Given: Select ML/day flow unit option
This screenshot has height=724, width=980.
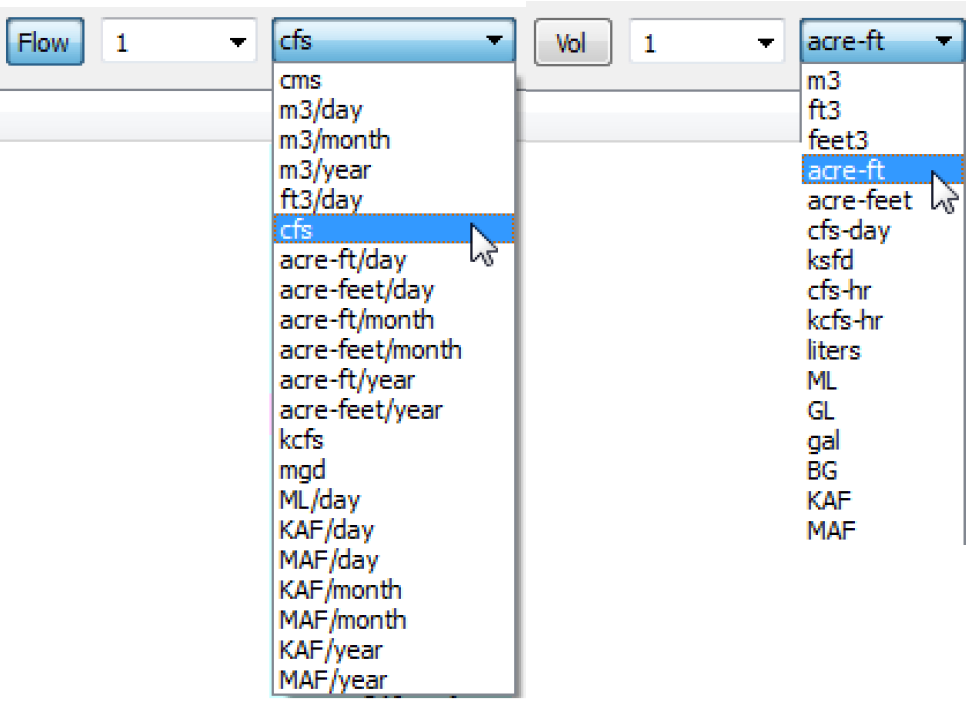Looking at the screenshot, I should click(x=319, y=500).
